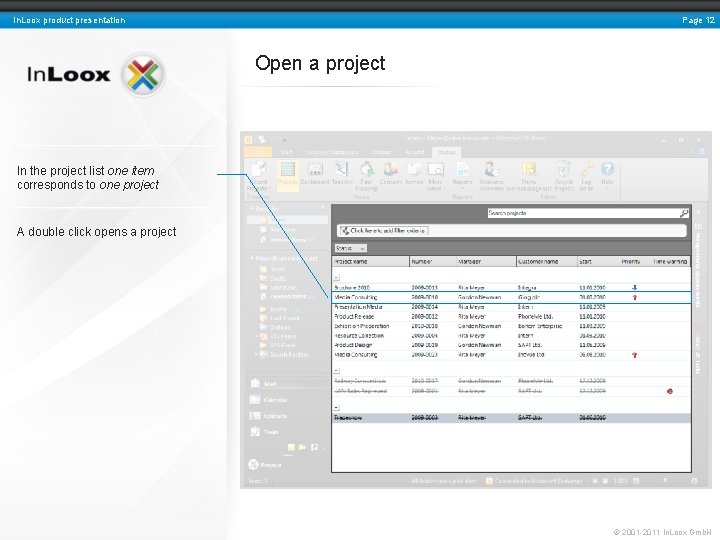The image size is (720, 540).
Task: Click customer Bonam Enterprise cell
Action: [540, 326]
